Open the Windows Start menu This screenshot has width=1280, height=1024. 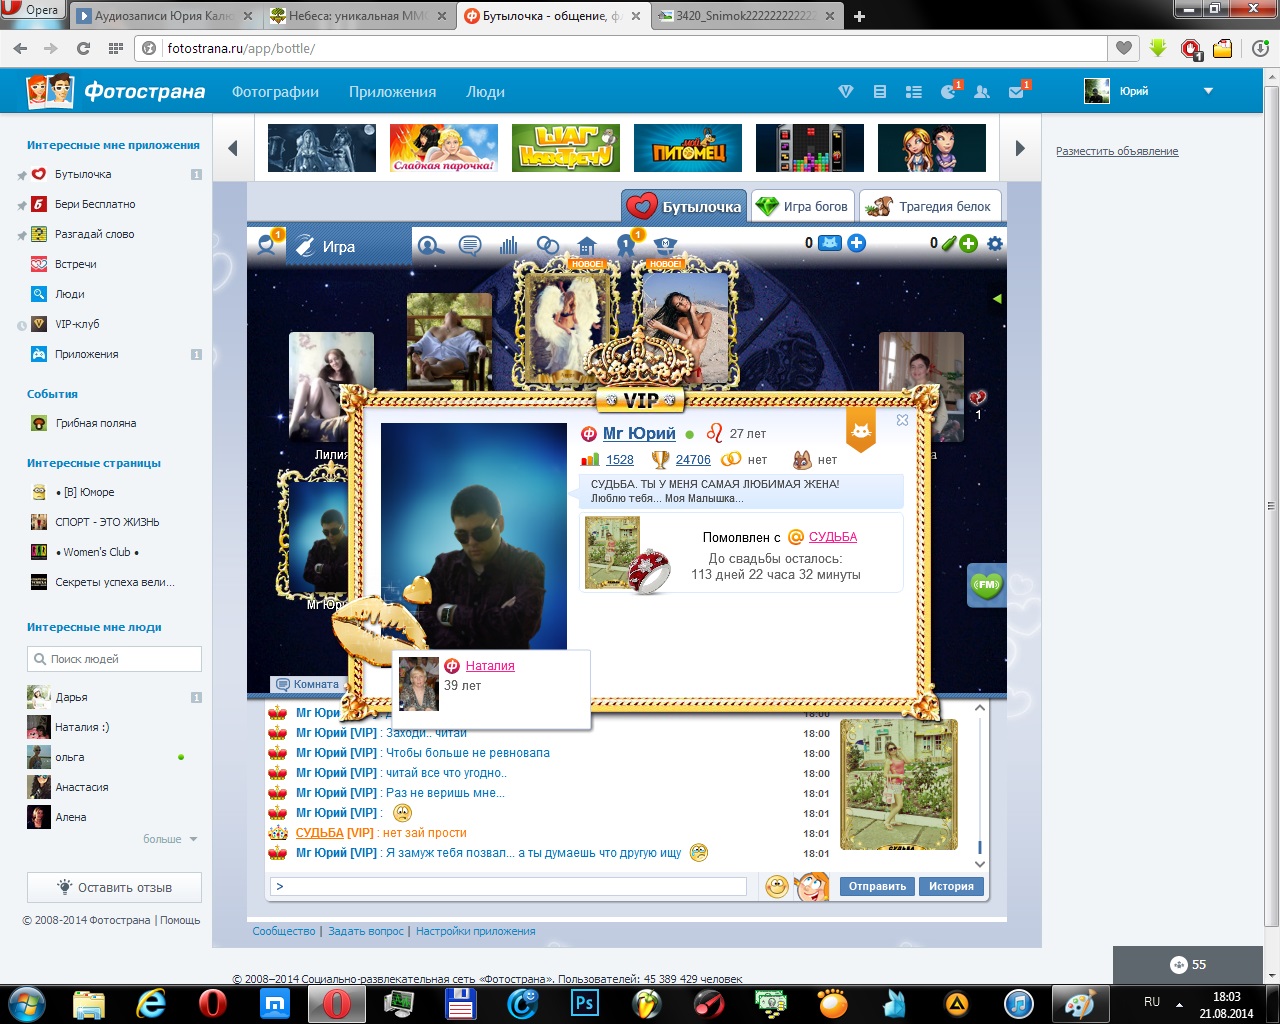[25, 1003]
